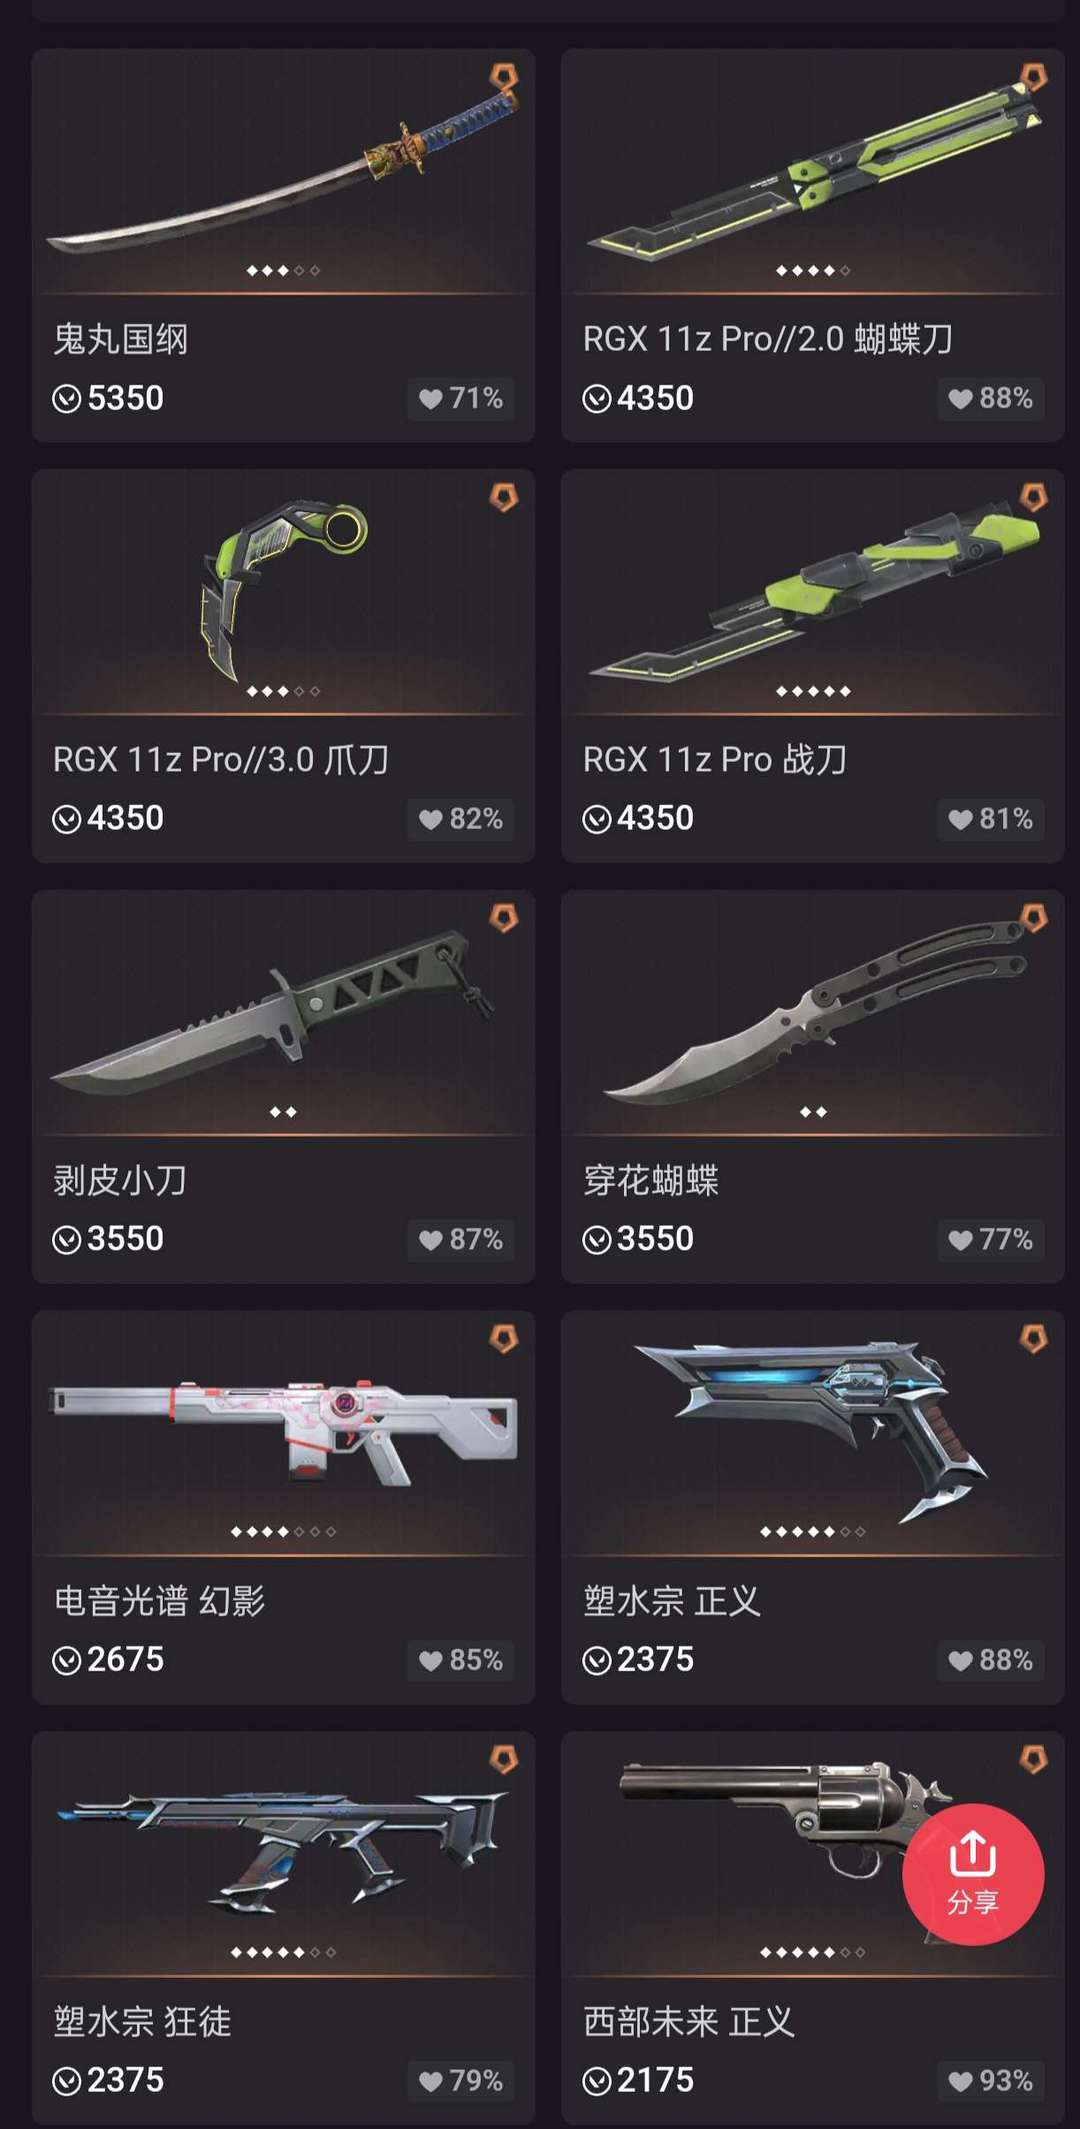
Task: Click the currency icon beside 5350 price
Action: [66, 399]
